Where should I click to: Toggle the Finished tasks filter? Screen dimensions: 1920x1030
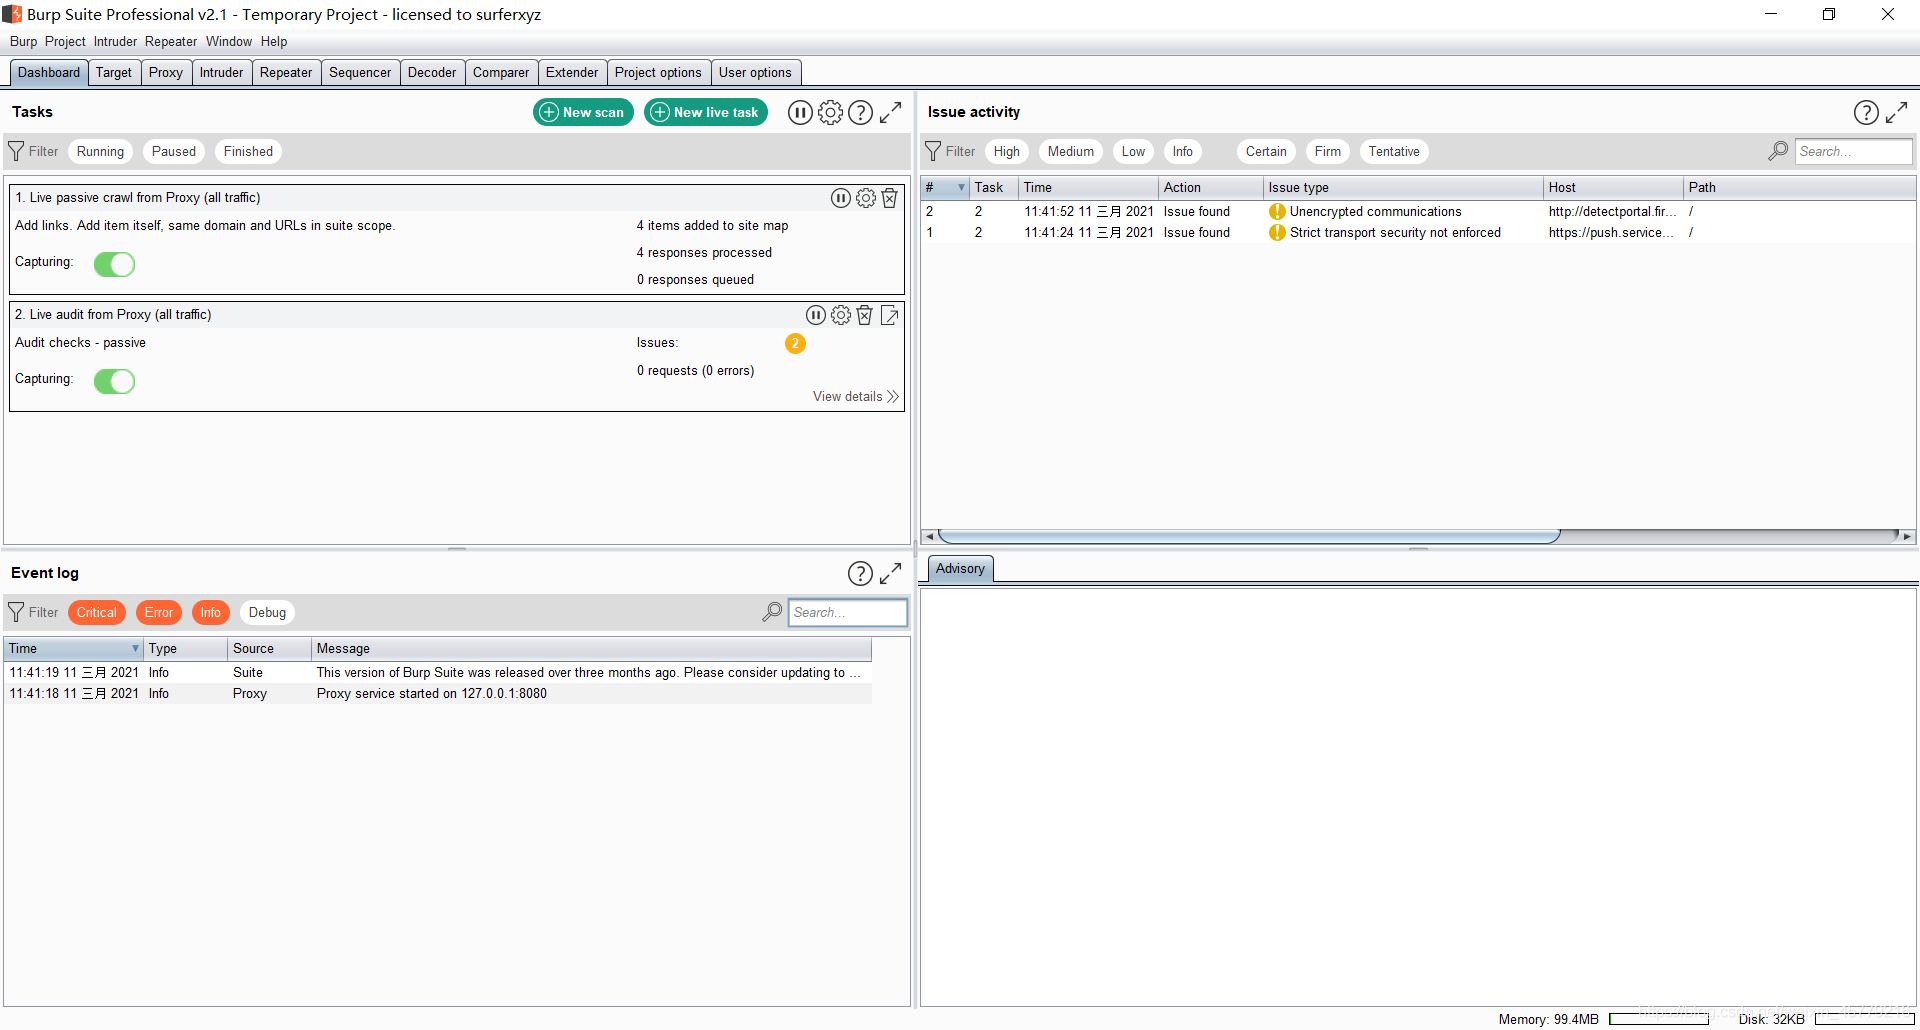tap(248, 151)
